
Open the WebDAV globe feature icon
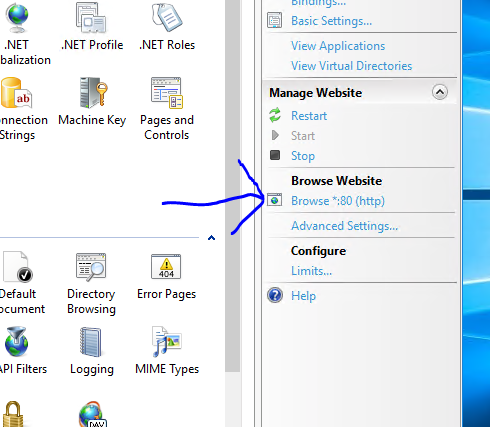click(x=93, y=414)
